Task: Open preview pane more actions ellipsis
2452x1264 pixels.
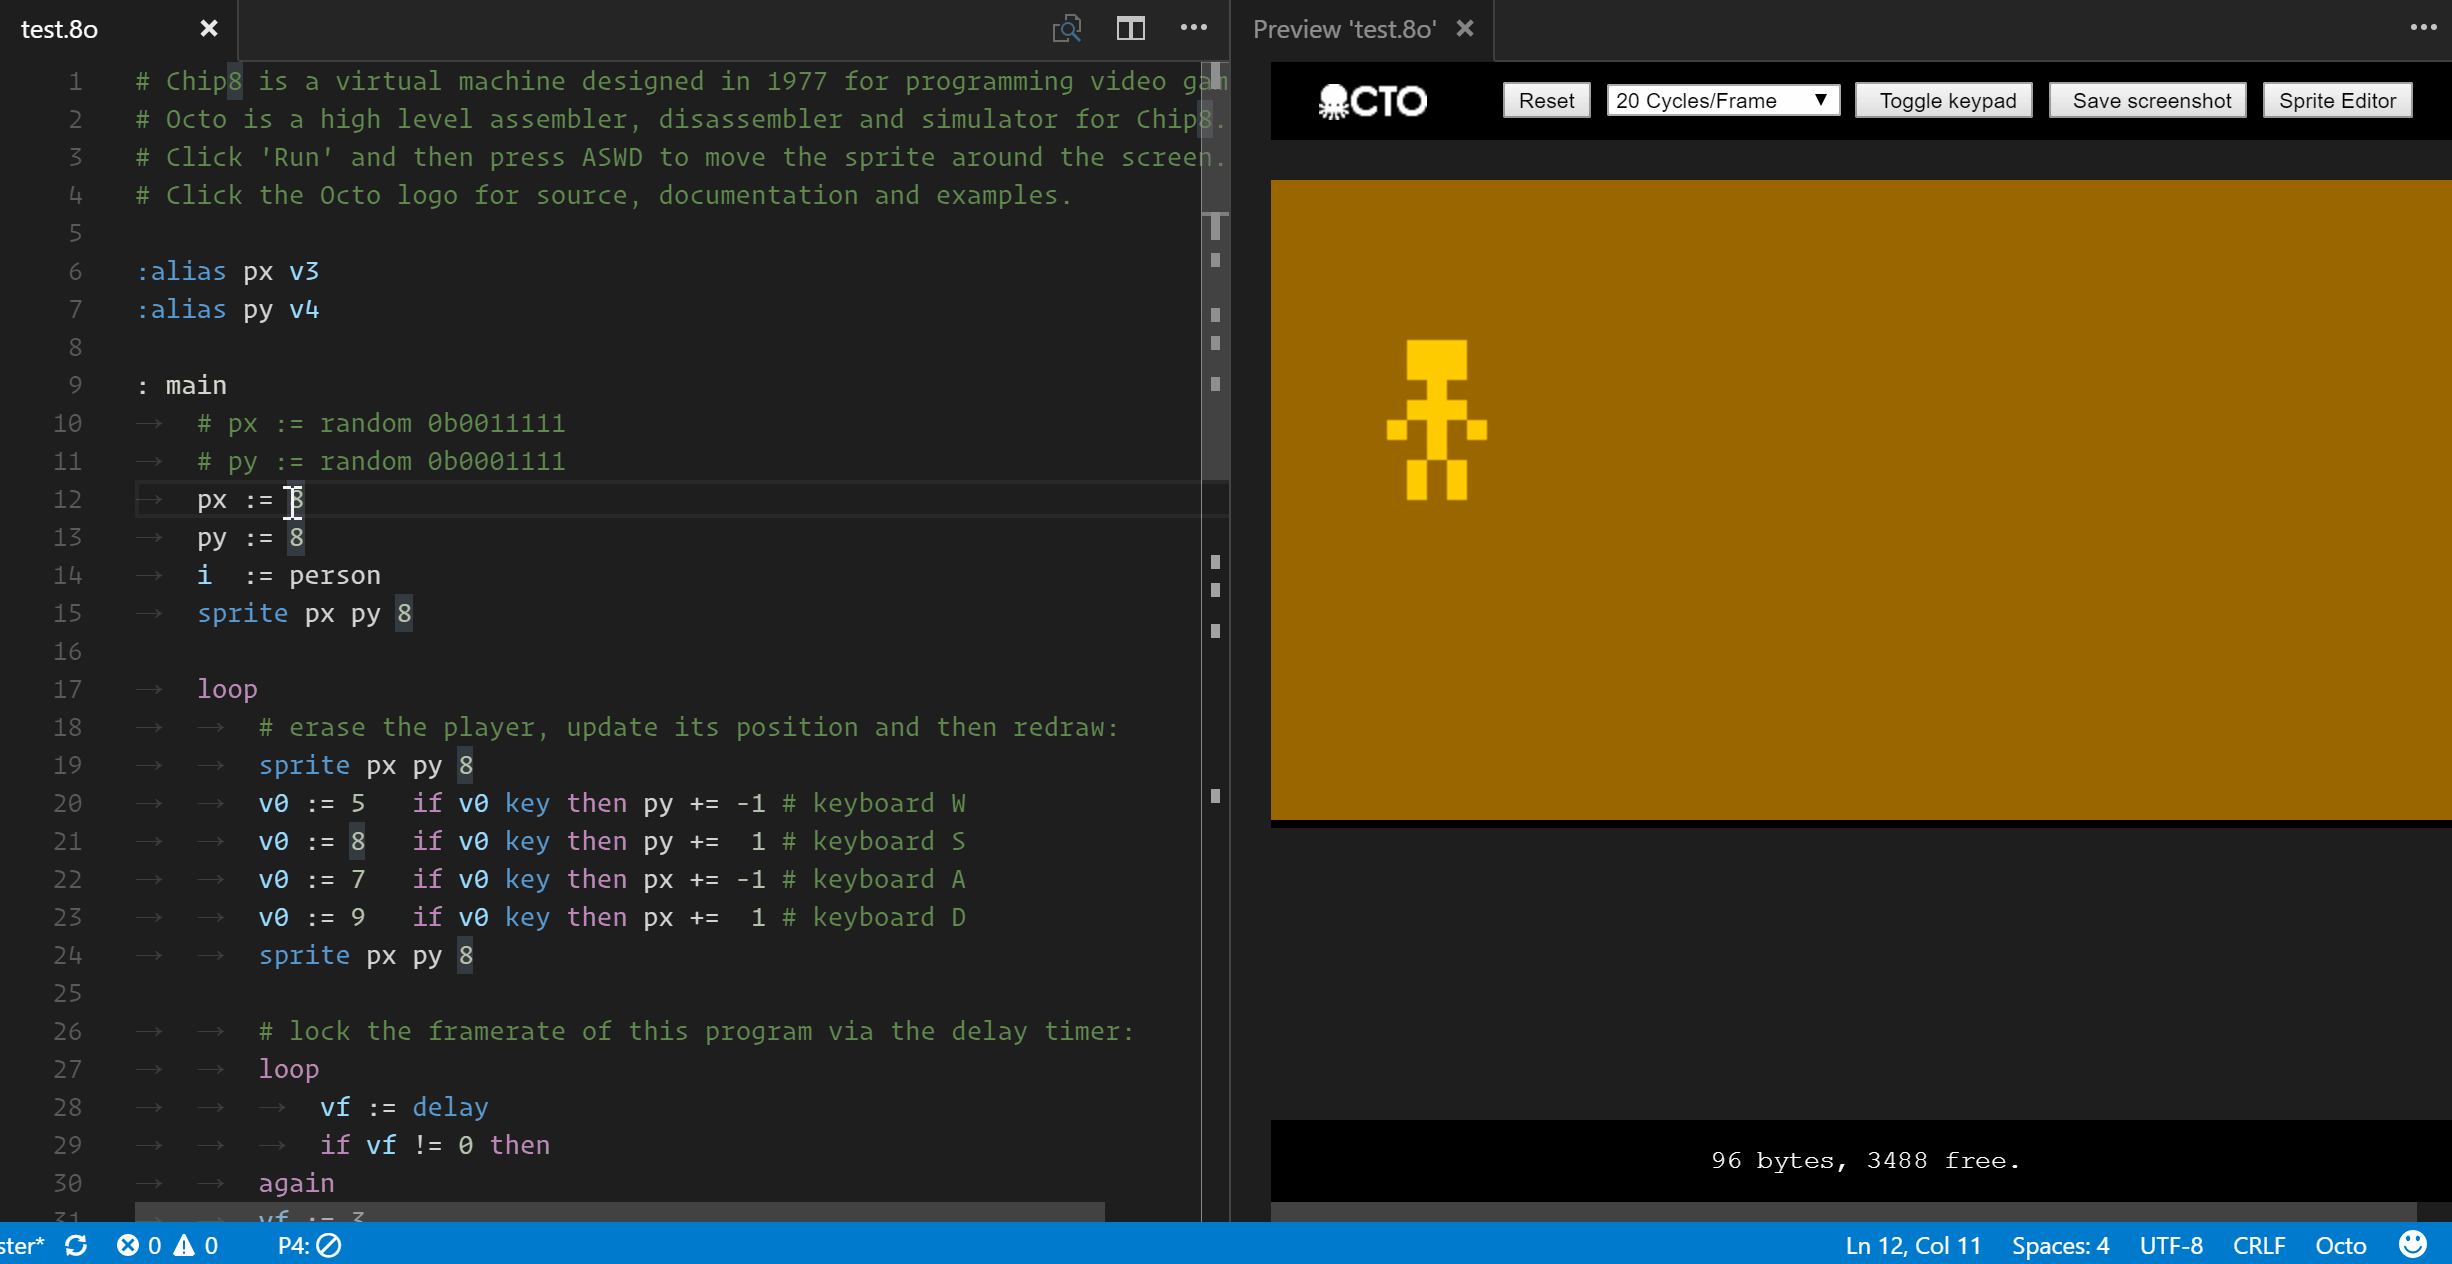Action: tap(2423, 28)
